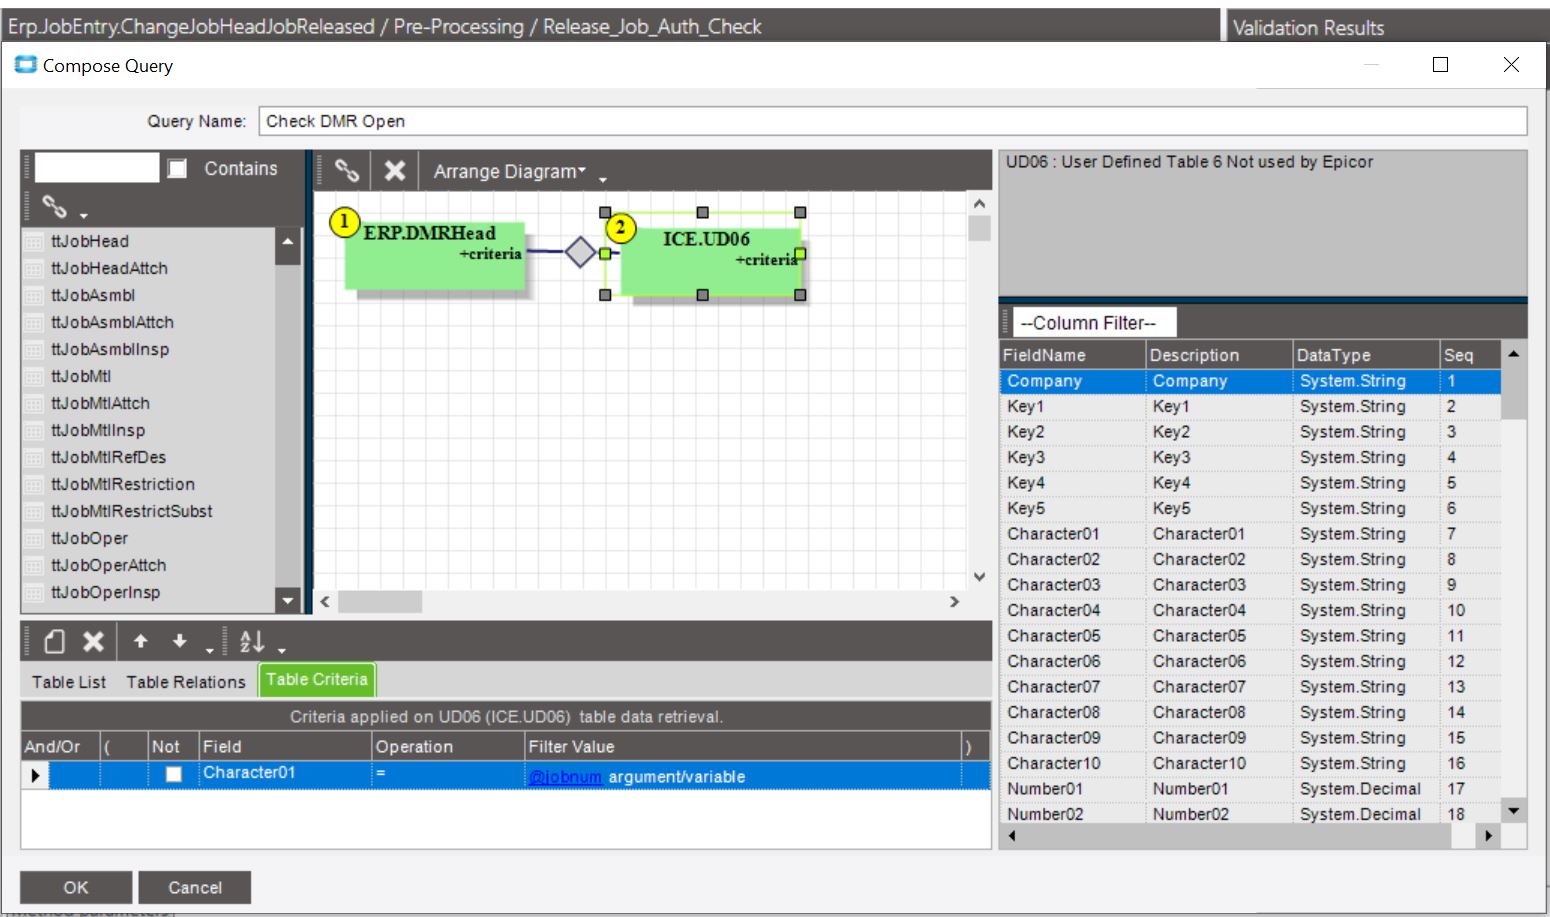The image size is (1550, 917).
Task: Select ttJobMtlRestriction in the table list
Action: [x=123, y=484]
